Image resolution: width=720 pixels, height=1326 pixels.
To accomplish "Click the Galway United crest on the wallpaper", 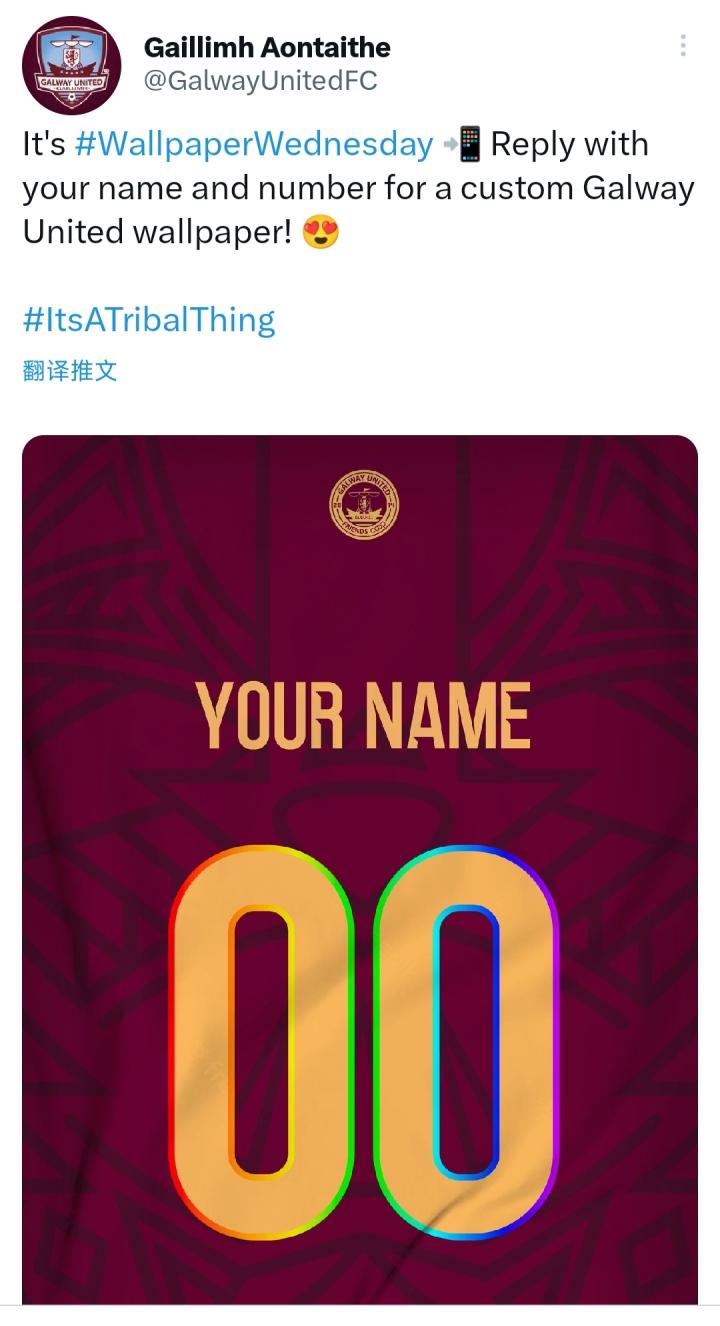I will coord(363,503).
